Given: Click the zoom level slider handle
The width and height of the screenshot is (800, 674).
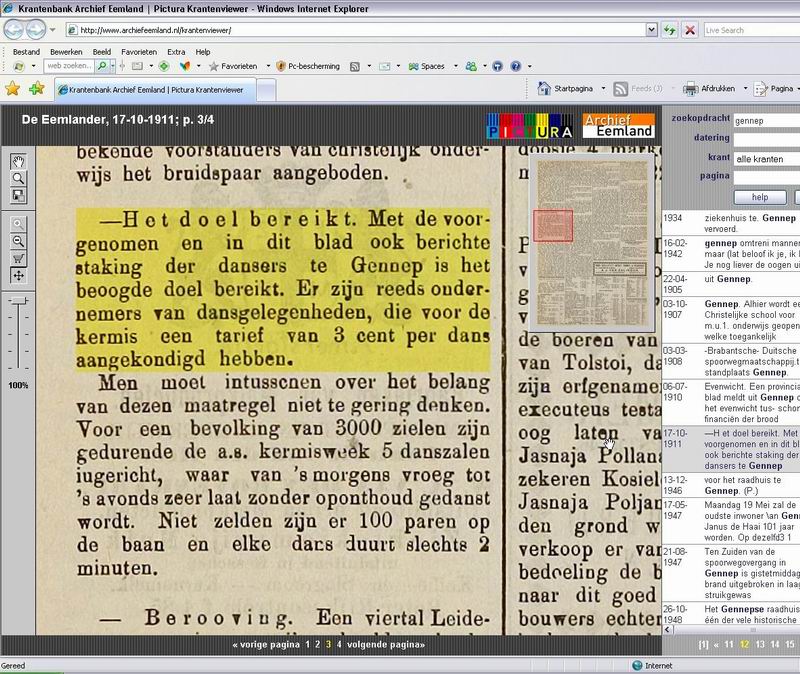Looking at the screenshot, I should (18, 301).
